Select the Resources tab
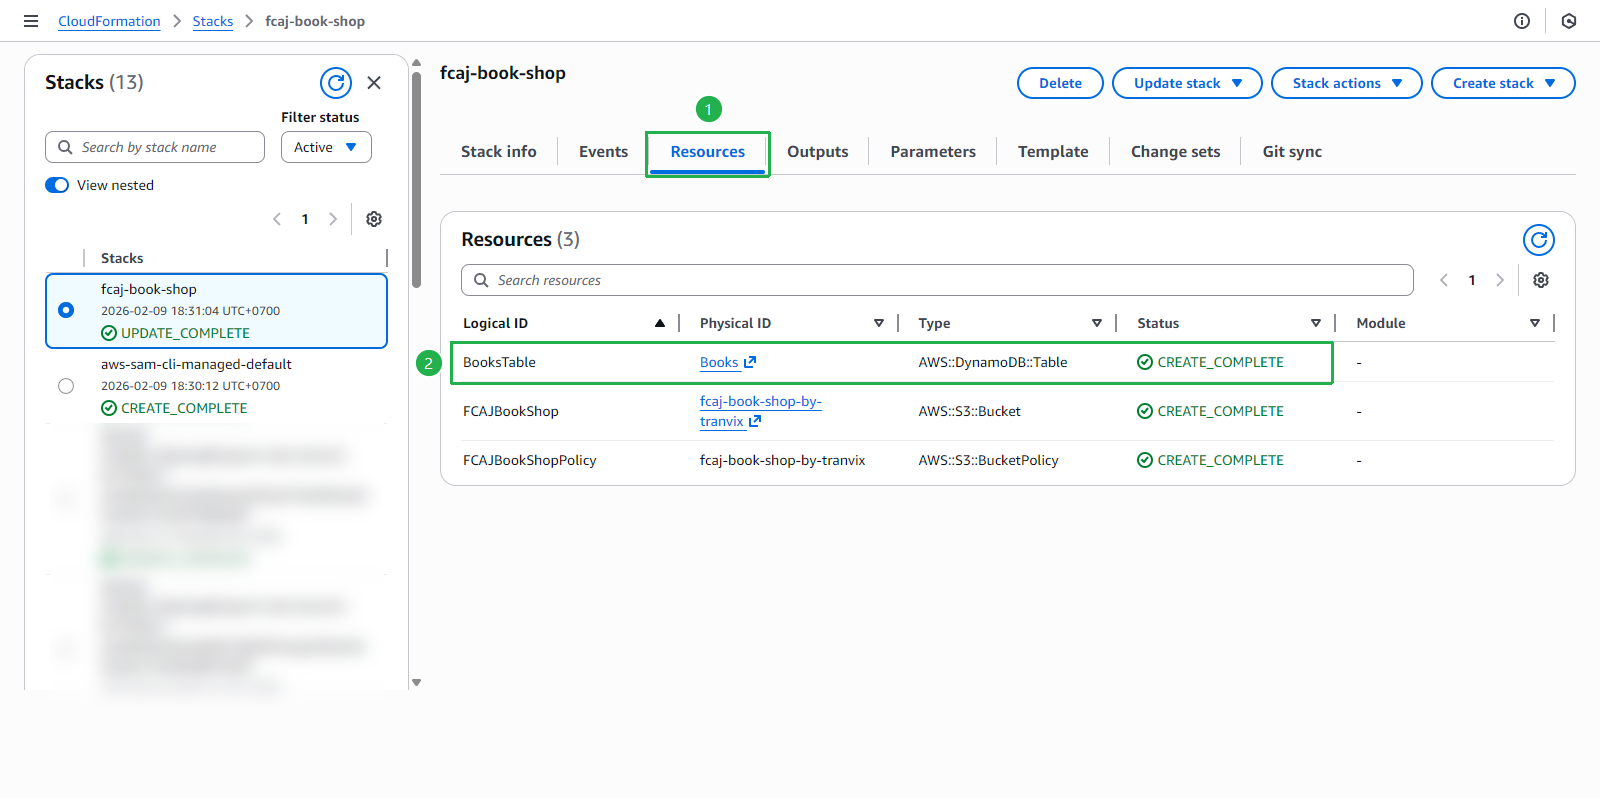1600x798 pixels. click(x=708, y=152)
